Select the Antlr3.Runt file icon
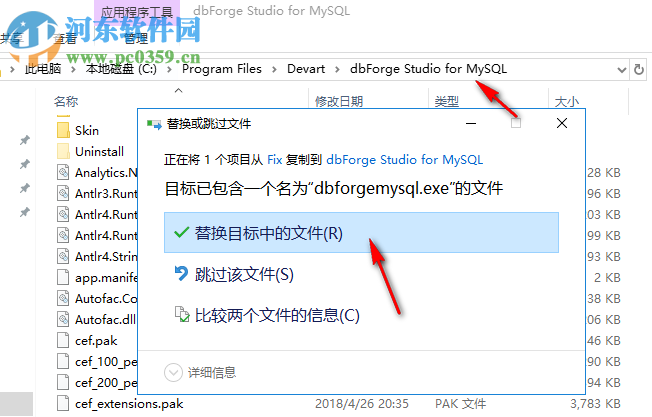652x417 pixels. coord(63,193)
